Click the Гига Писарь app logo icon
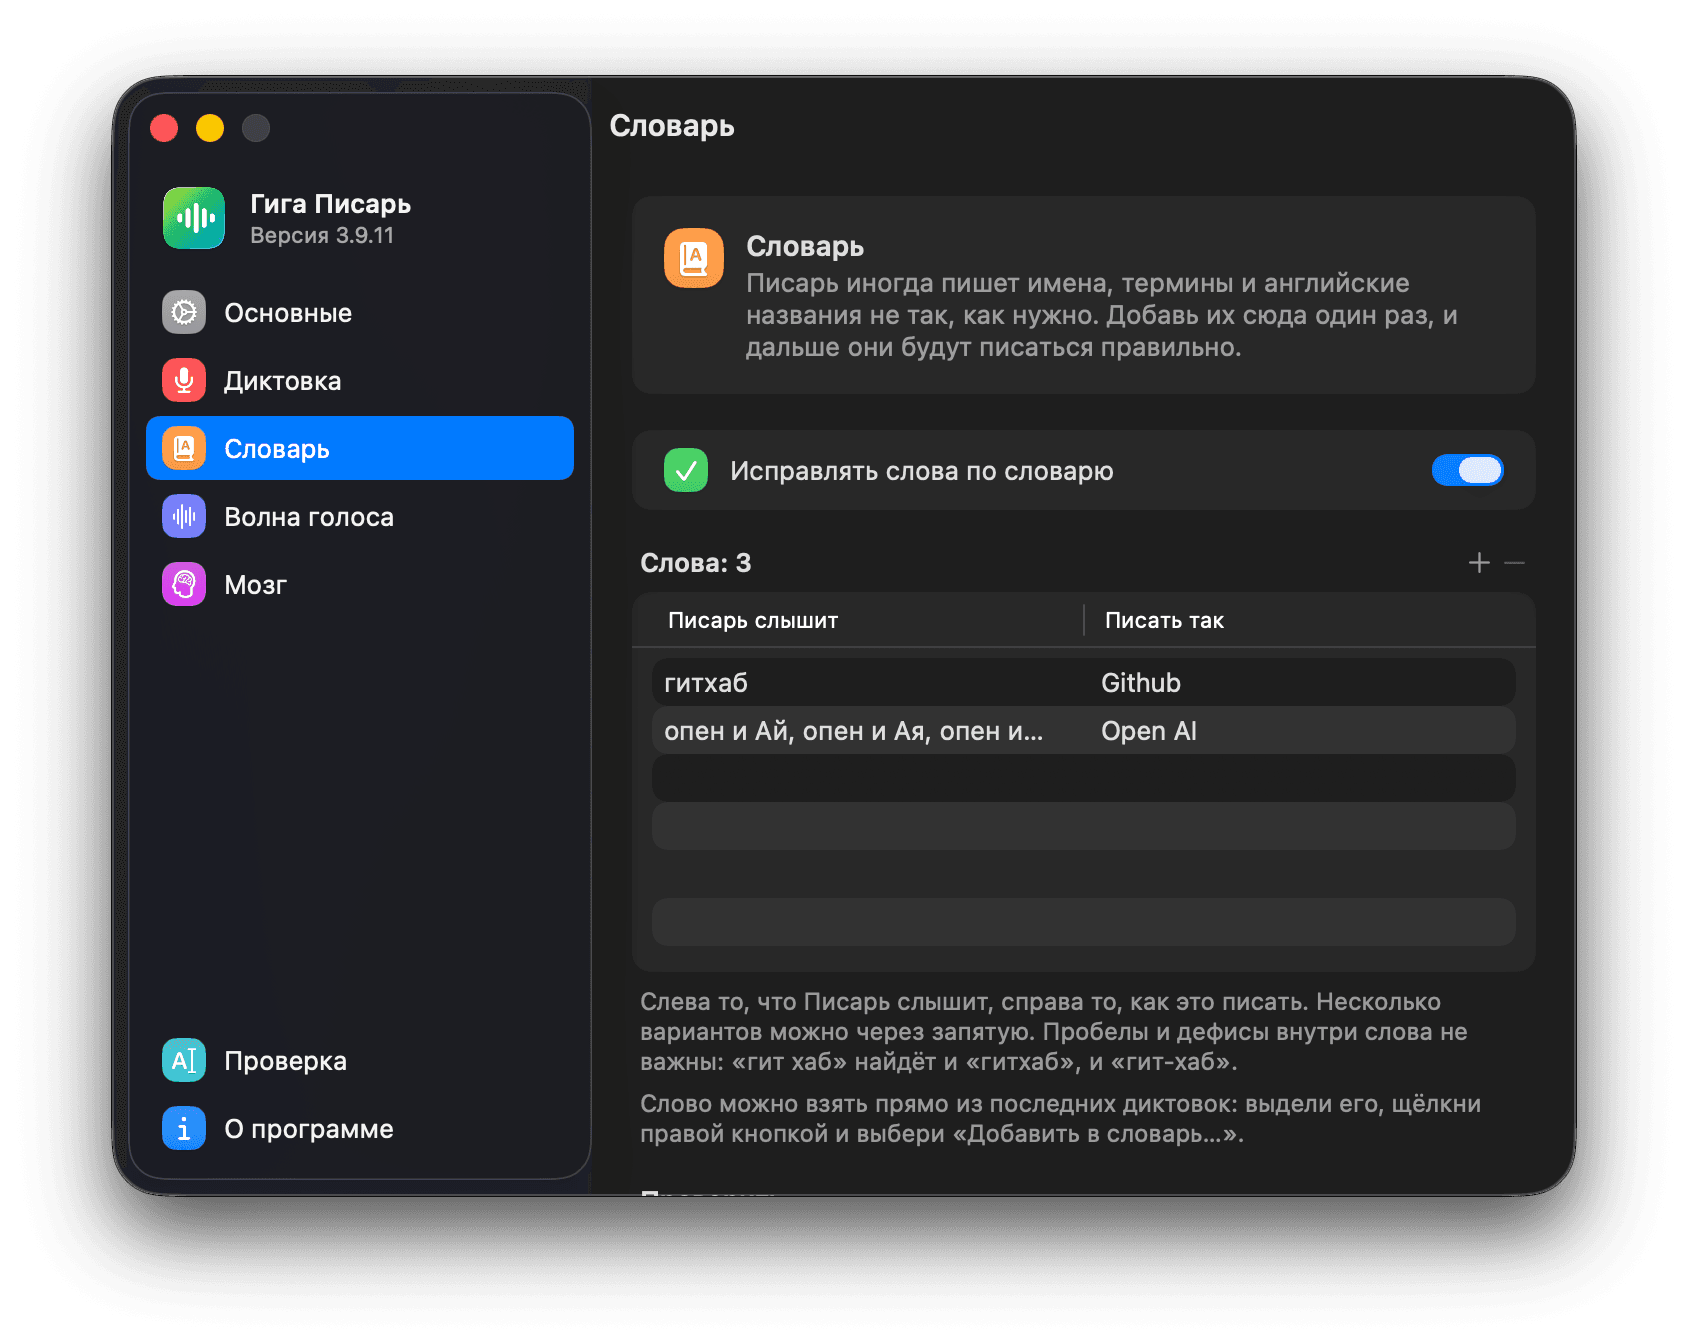 pyautogui.click(x=194, y=218)
